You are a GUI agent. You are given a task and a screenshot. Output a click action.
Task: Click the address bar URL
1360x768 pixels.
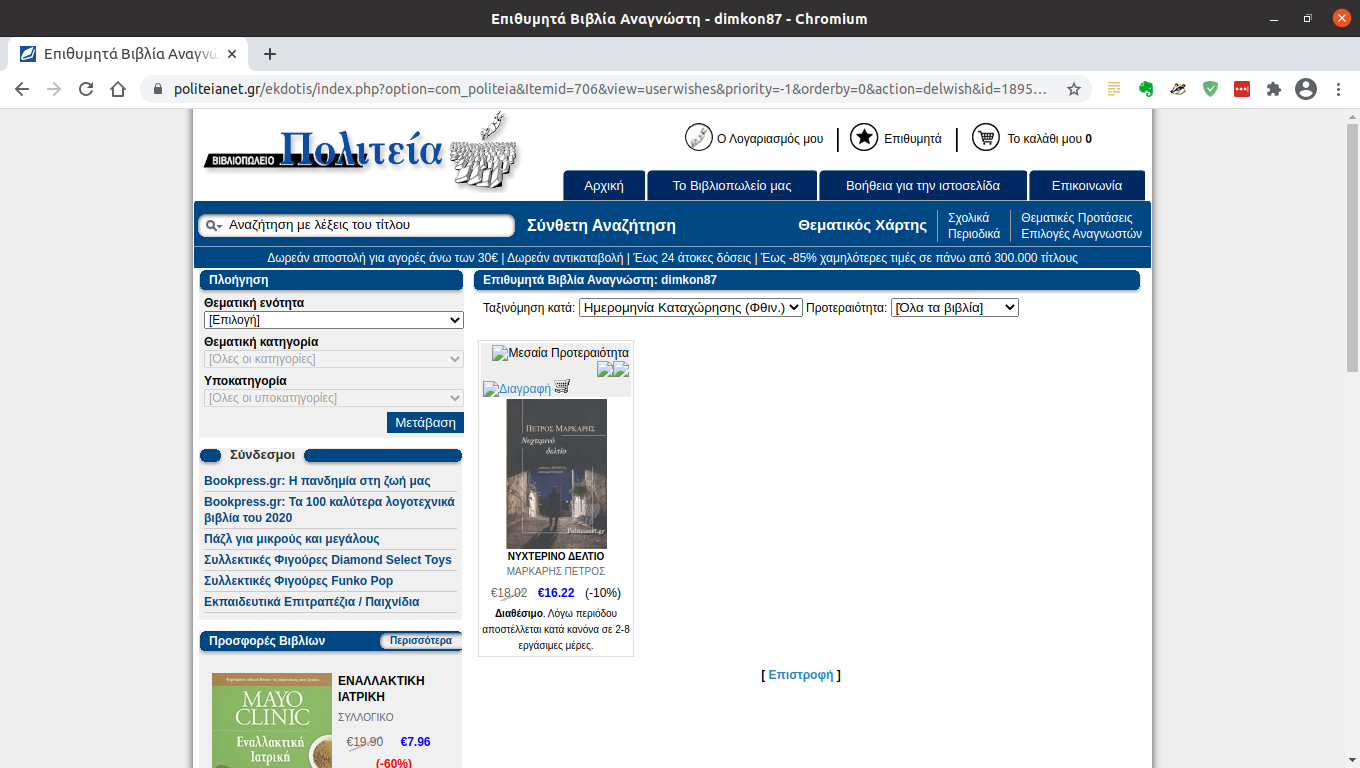click(610, 89)
